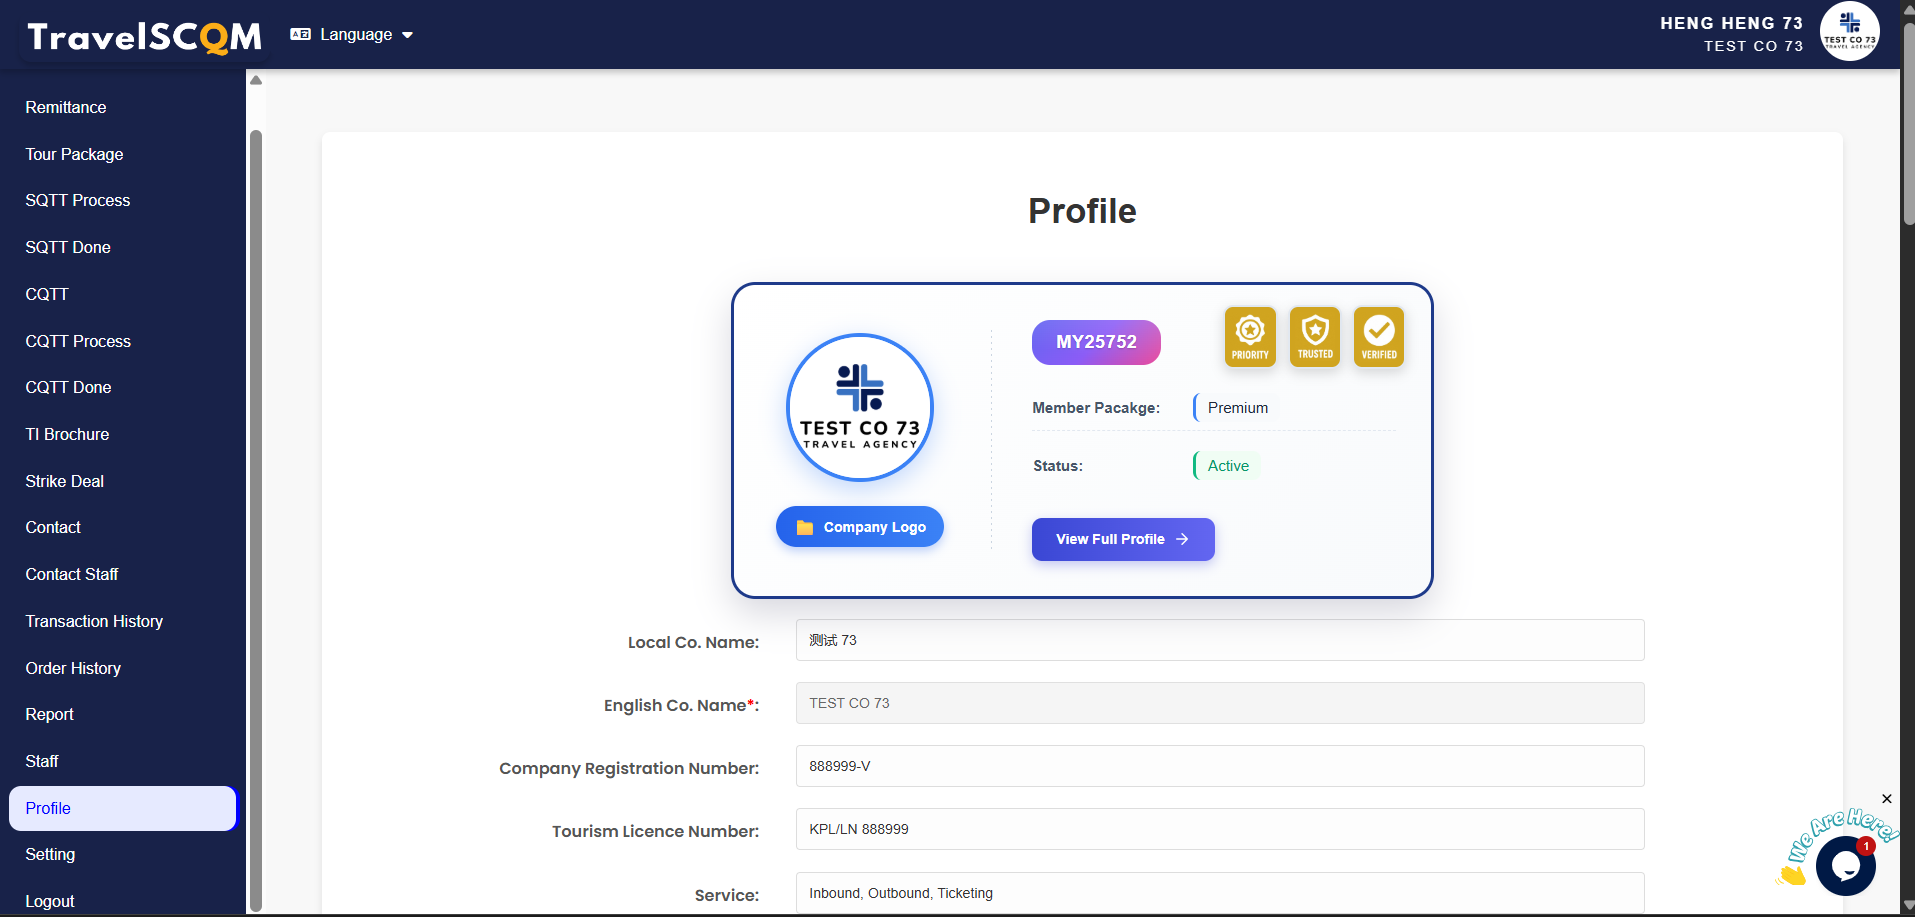Open the Setting page

pyautogui.click(x=50, y=854)
